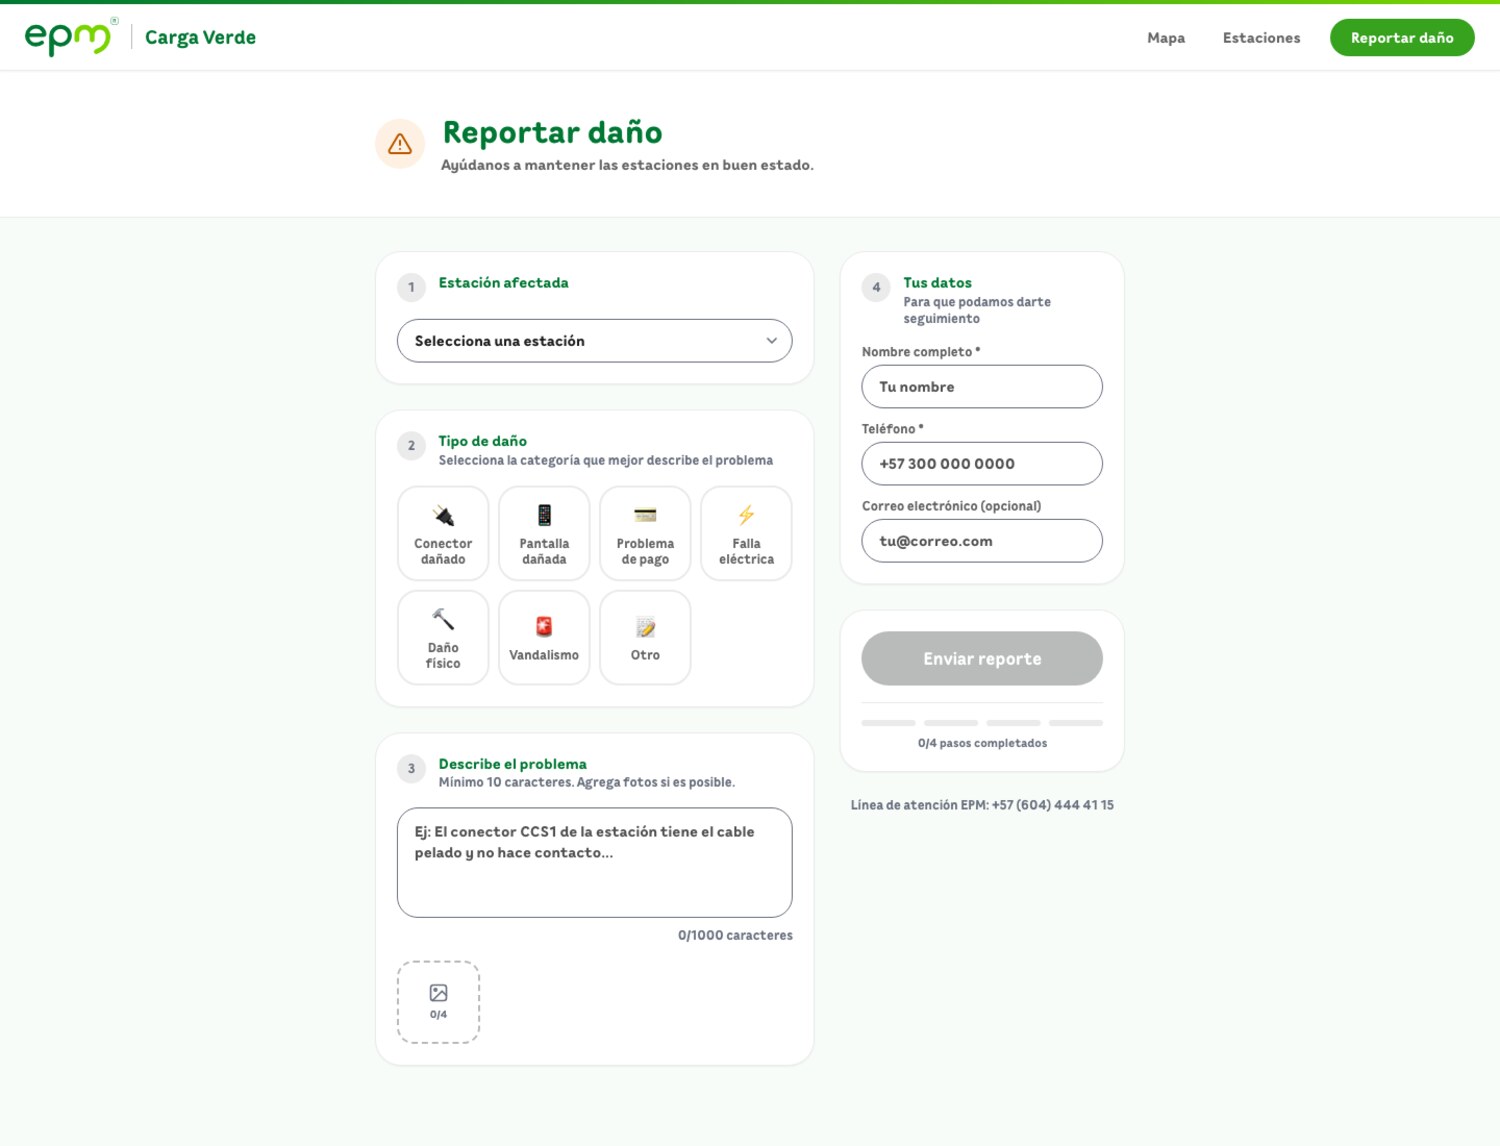Click the warning triangle icon beside heading
The image size is (1500, 1146).
click(x=400, y=144)
